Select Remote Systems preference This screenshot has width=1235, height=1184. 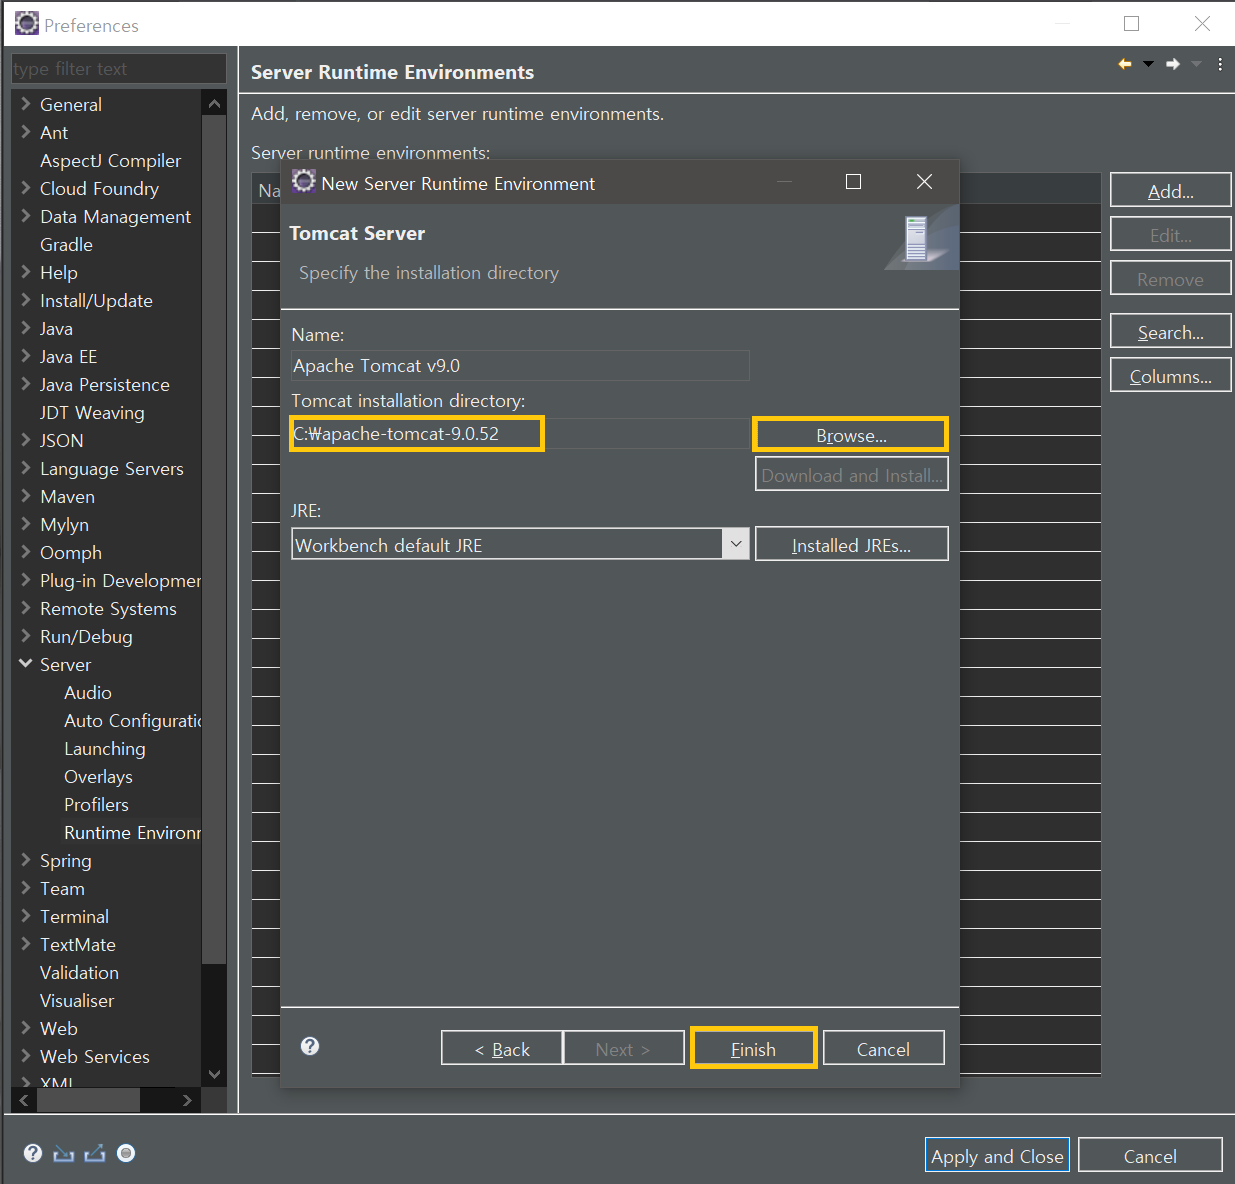108,608
